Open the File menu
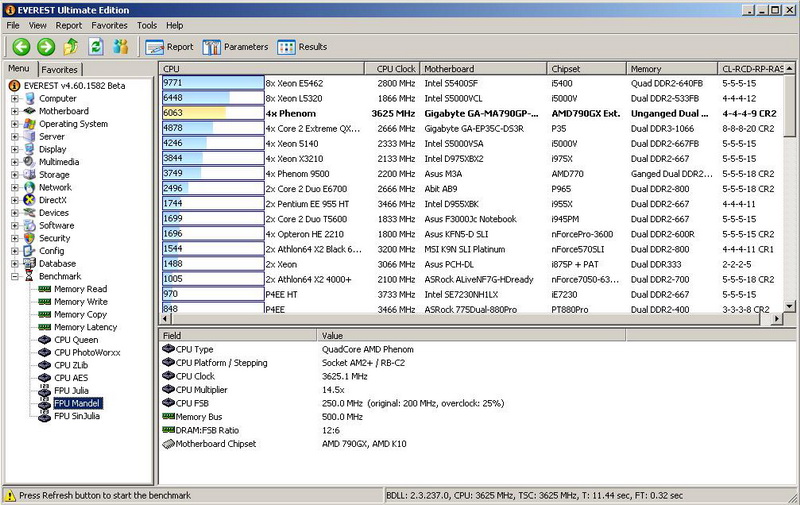Screen dimensions: 800x505 [x=13, y=25]
